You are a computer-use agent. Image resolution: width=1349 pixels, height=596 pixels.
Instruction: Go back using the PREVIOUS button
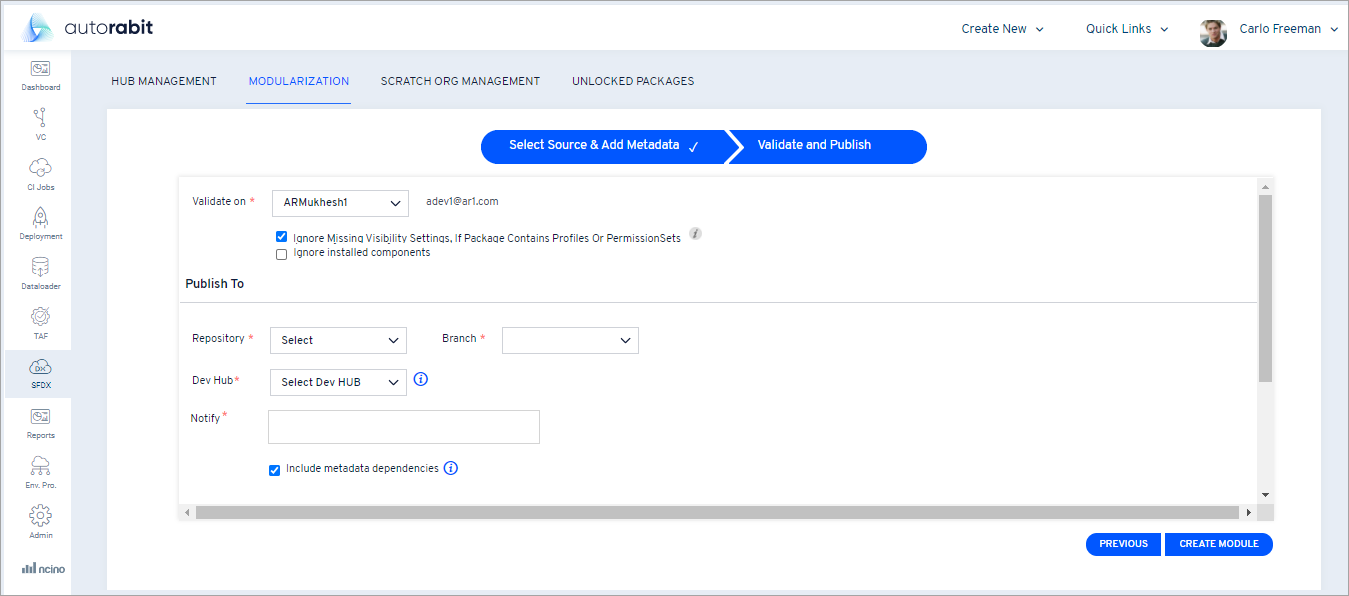point(1123,544)
